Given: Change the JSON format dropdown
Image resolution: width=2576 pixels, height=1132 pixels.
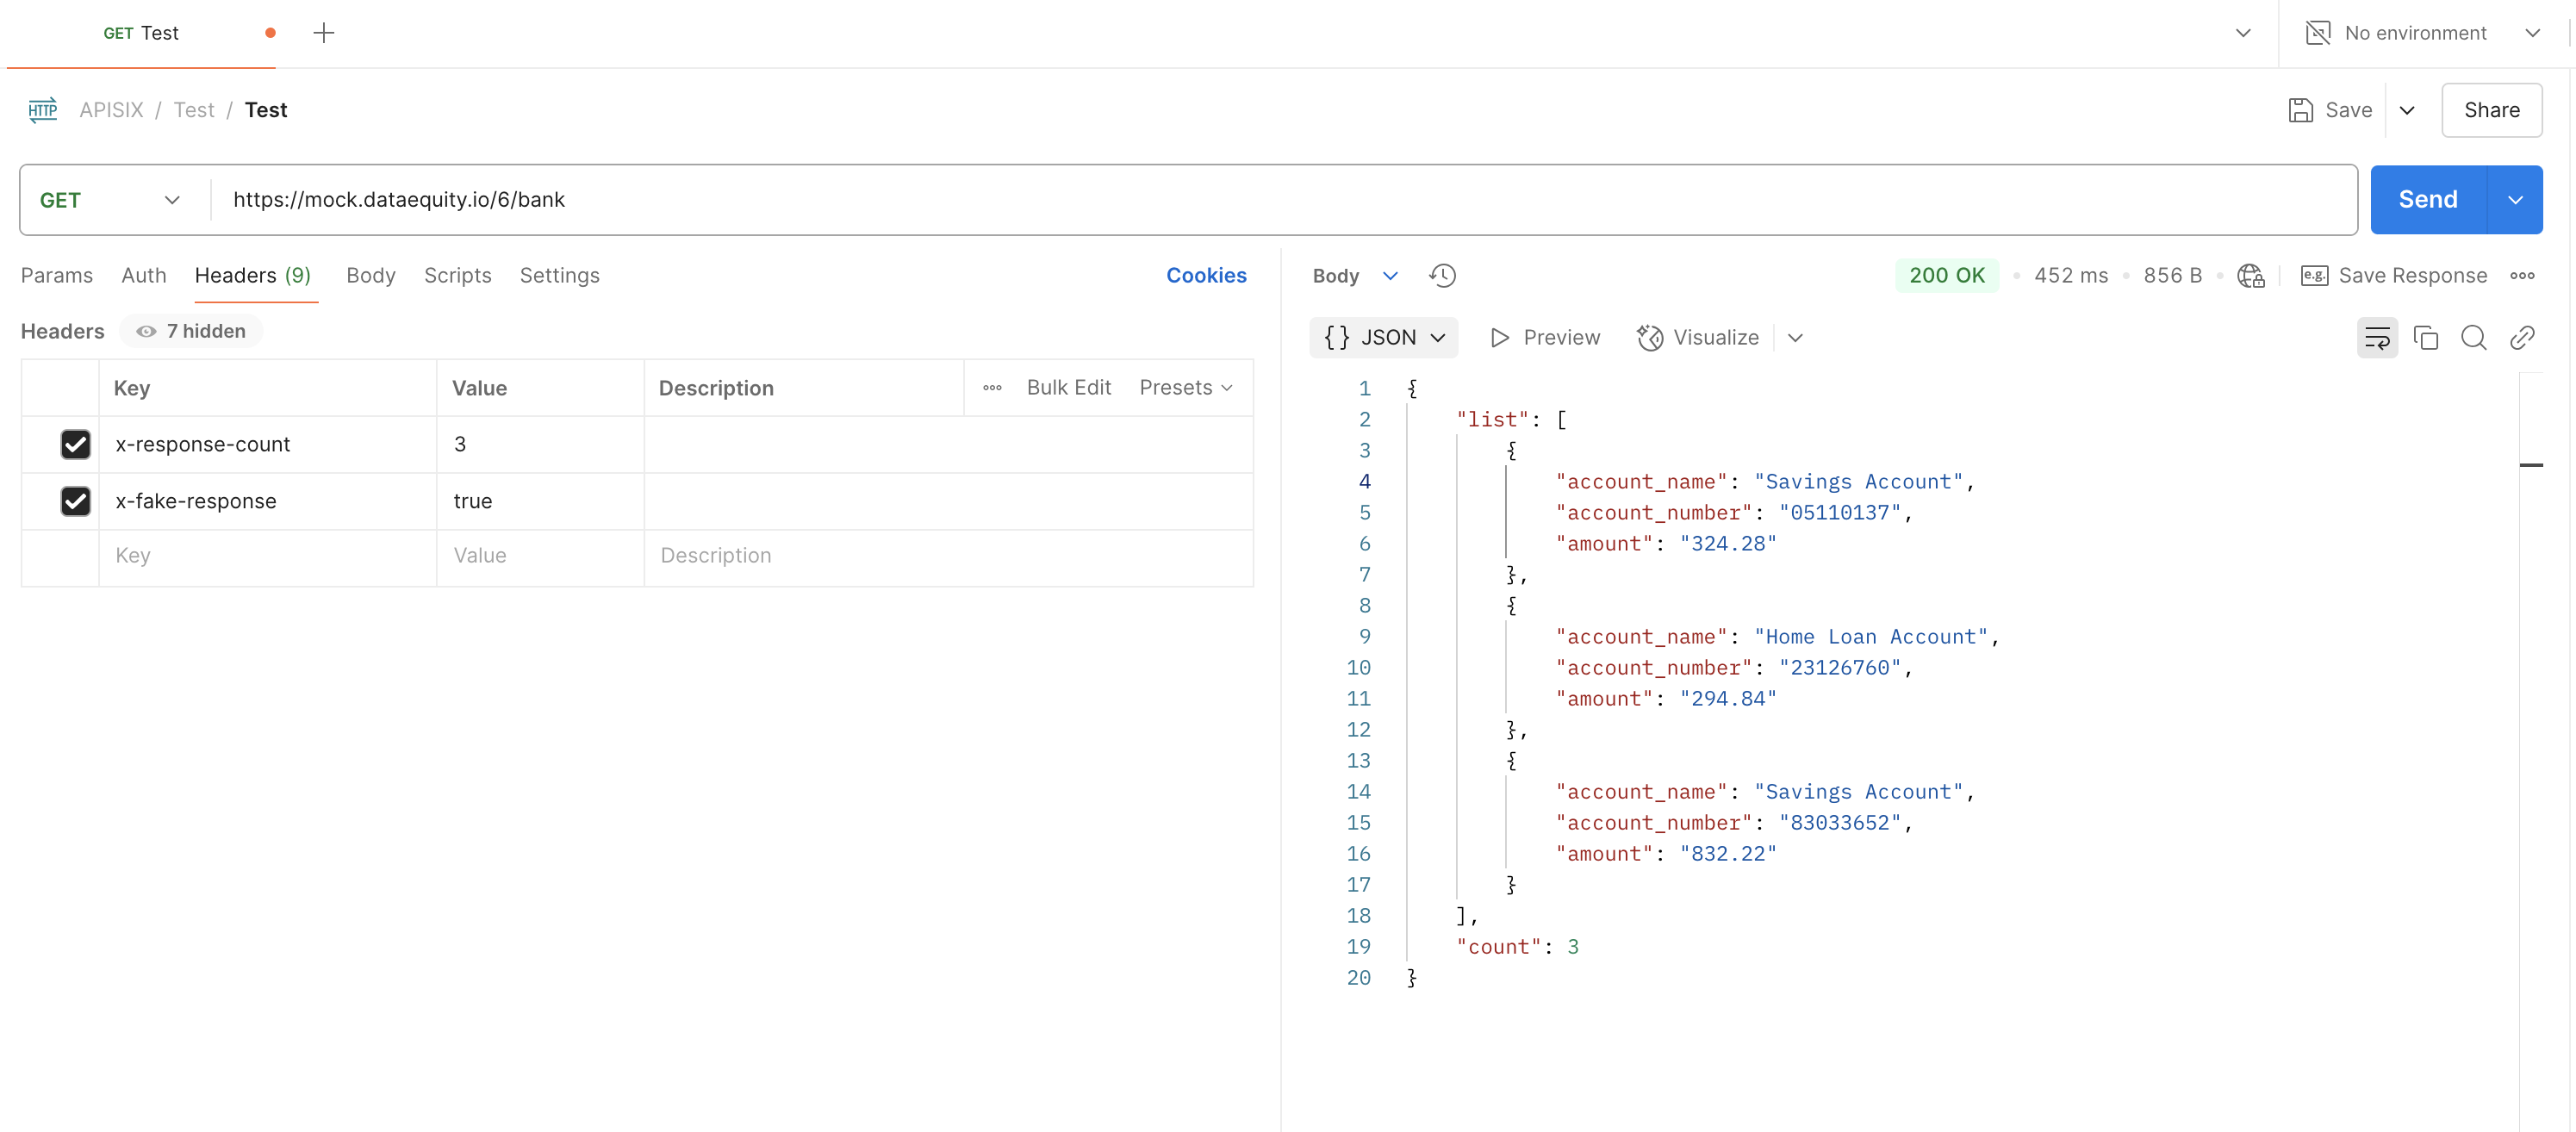Looking at the screenshot, I should tap(1383, 338).
